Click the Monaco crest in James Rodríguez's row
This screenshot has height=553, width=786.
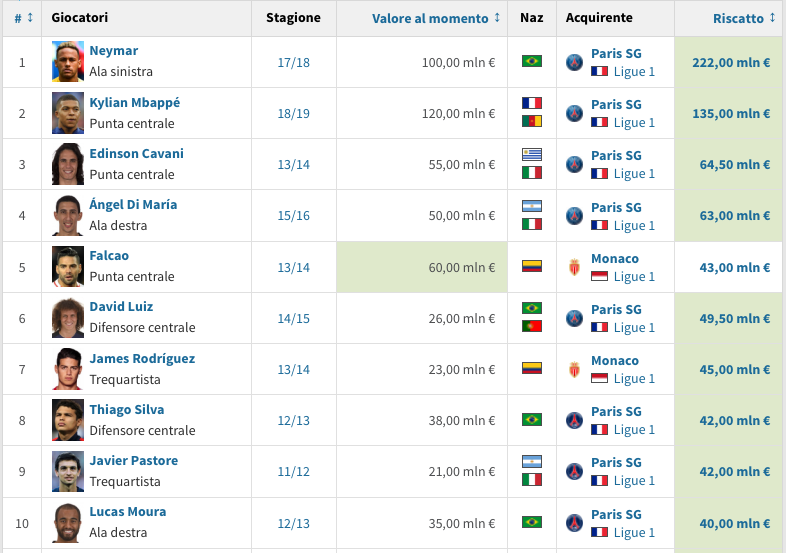click(574, 369)
